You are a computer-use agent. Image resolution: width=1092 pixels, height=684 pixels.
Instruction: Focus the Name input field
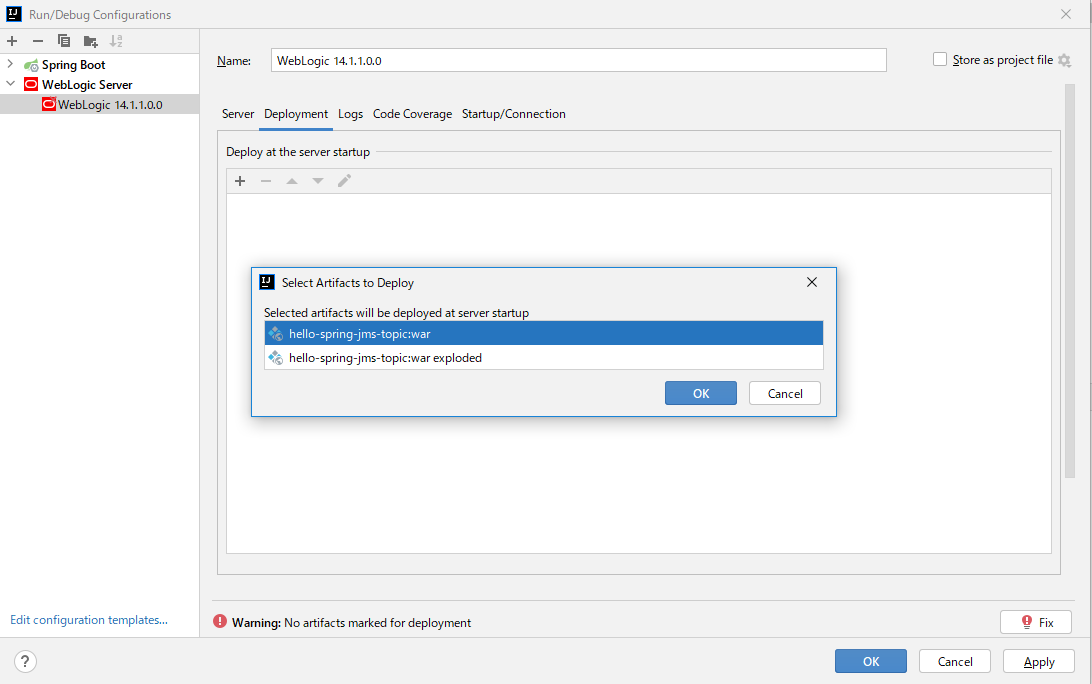click(579, 61)
